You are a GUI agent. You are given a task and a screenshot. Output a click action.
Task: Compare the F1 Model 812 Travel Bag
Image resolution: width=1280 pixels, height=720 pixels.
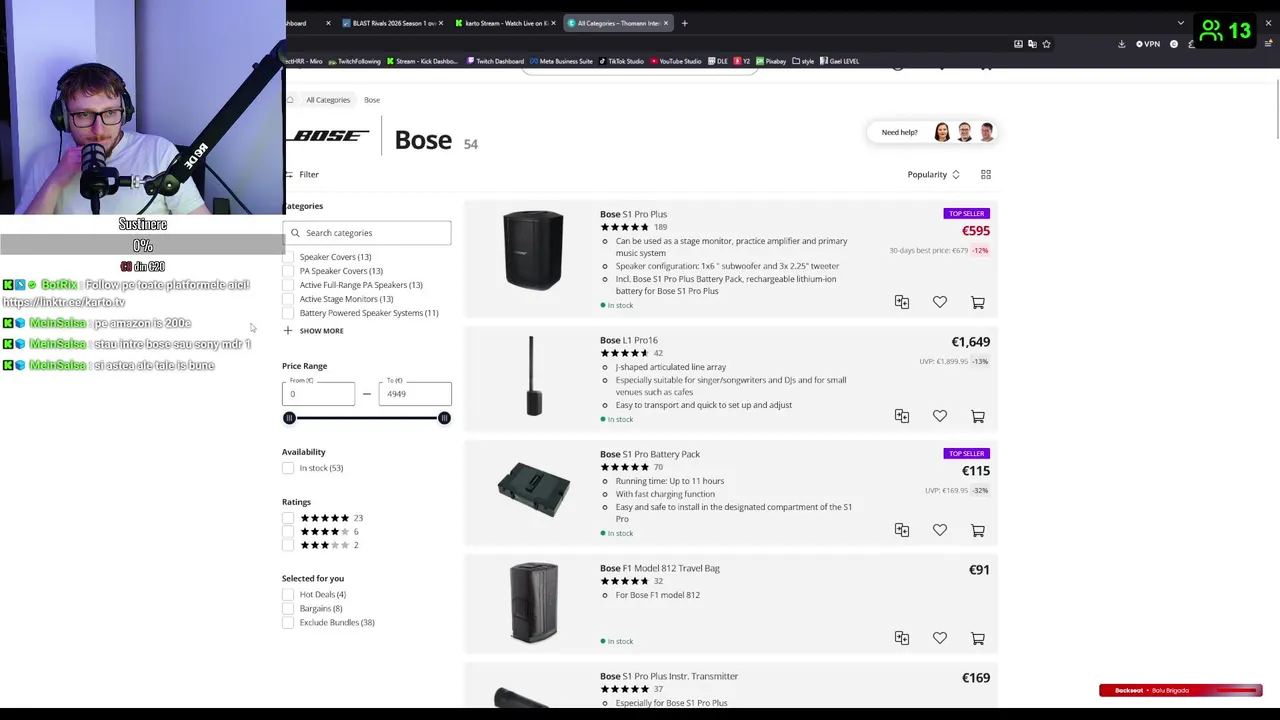[x=902, y=638]
